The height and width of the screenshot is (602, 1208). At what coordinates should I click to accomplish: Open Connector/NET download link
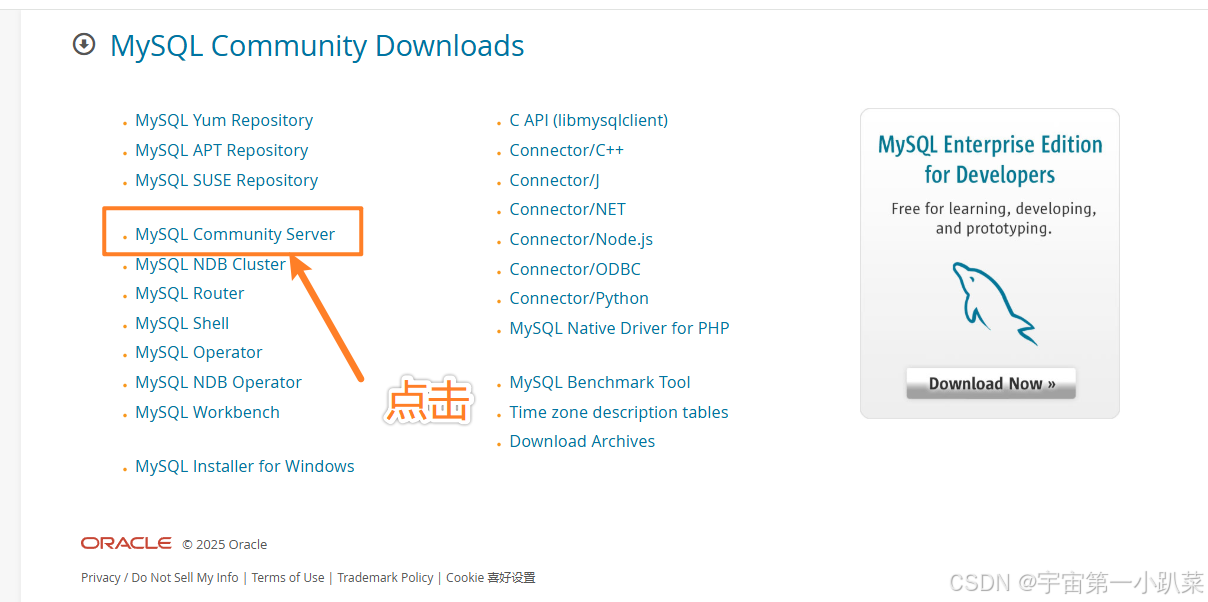[x=567, y=209]
